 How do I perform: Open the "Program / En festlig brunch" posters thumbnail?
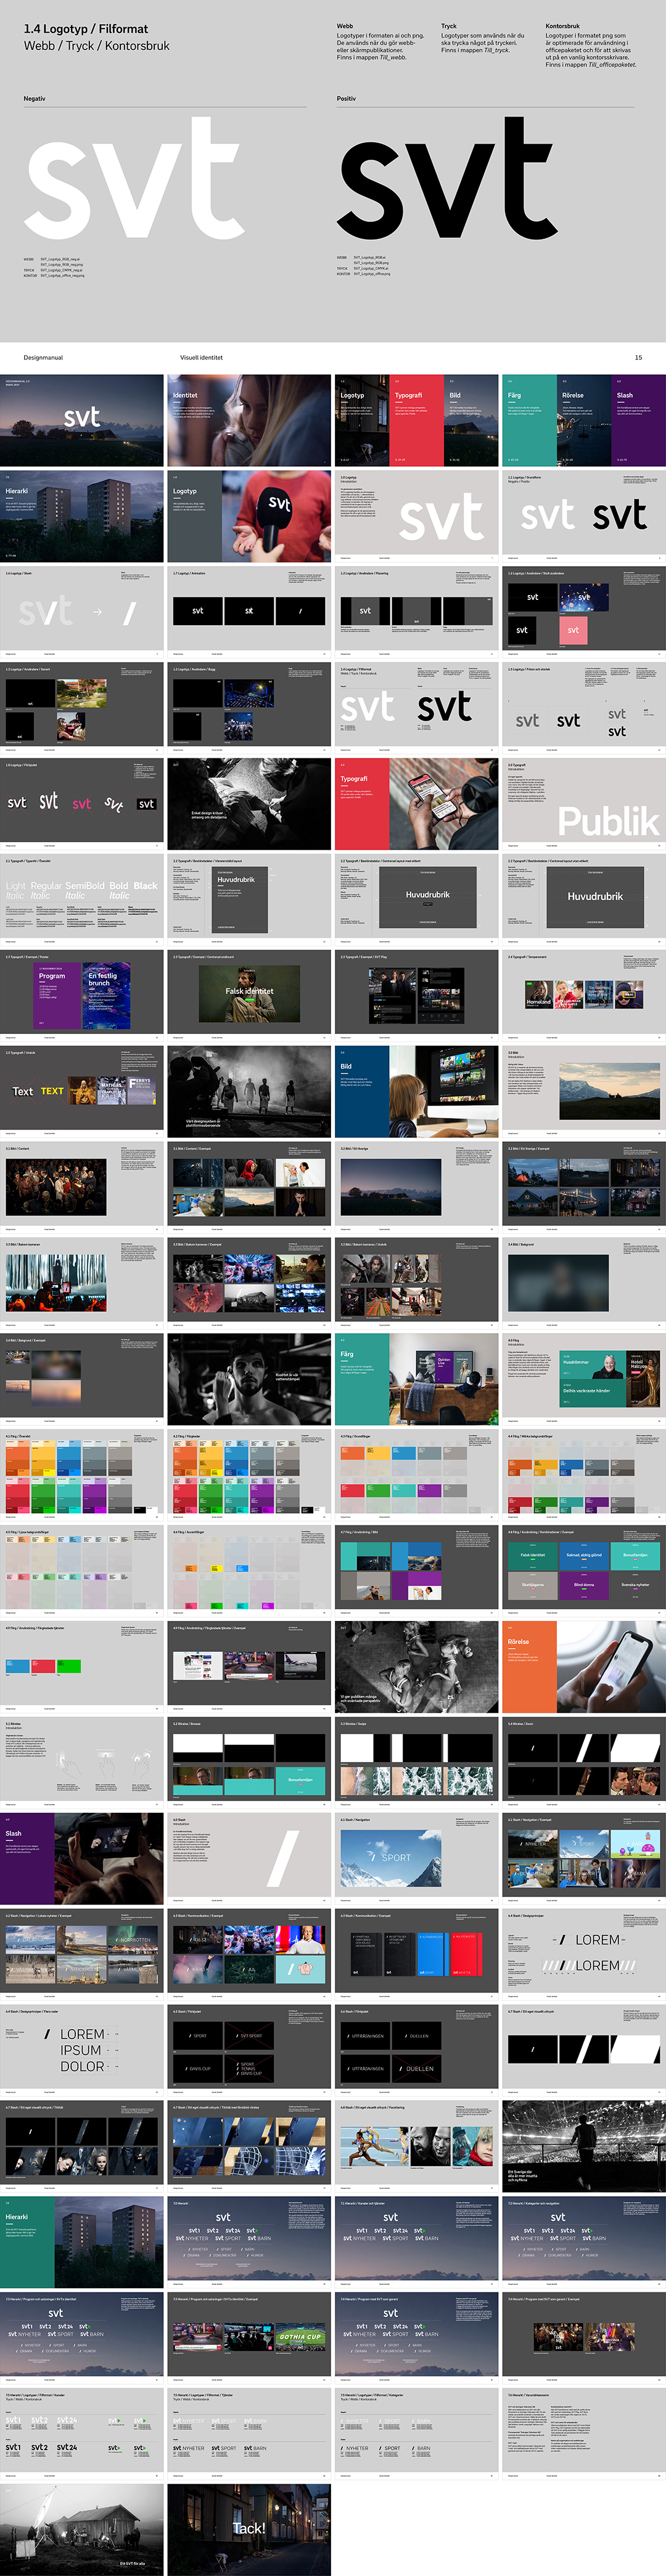pyautogui.click(x=82, y=996)
